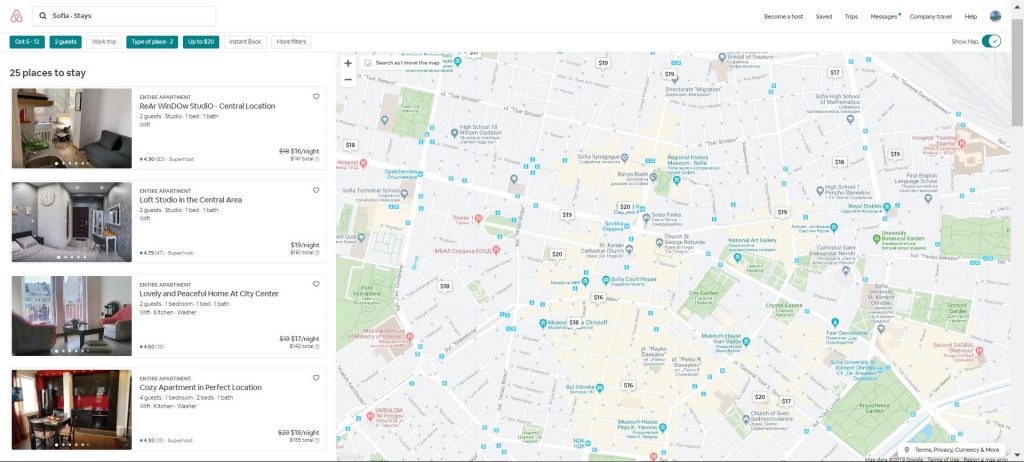Save ReAr WinDOw StudiO with heart icon
Viewport: 1024px width, 462px height.
click(x=316, y=97)
